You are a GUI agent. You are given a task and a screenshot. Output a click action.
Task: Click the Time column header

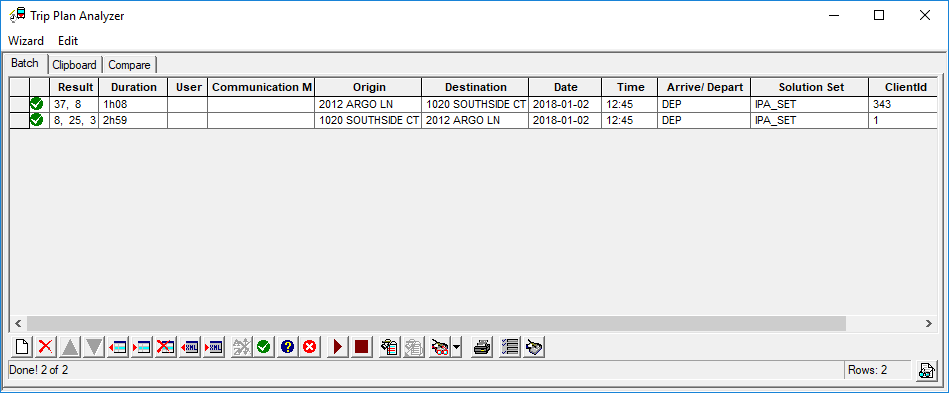[629, 87]
